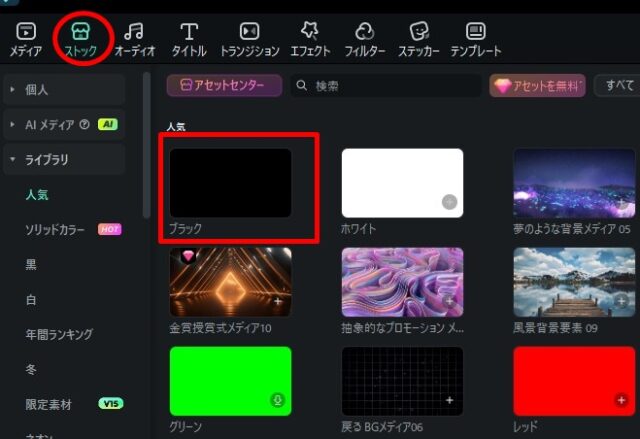Viewport: 640px width, 439px height.
Task: Select the 金賞授賞式メディア10 thumbnail
Action: click(231, 282)
